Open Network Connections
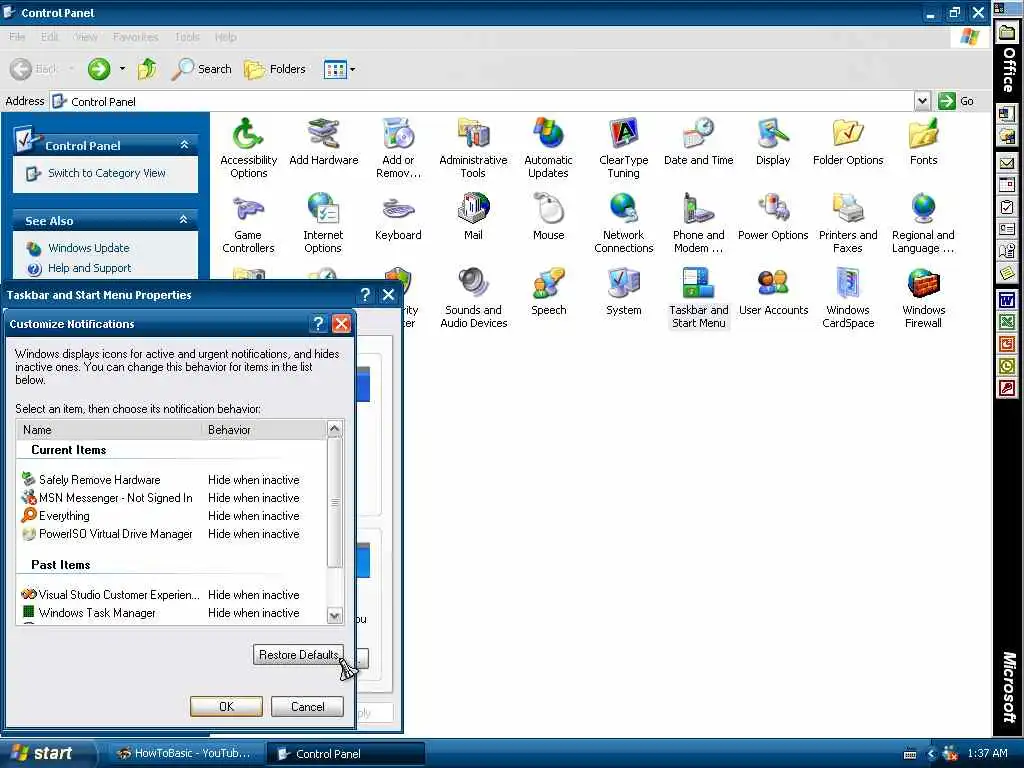The width and height of the screenshot is (1024, 768). pyautogui.click(x=623, y=223)
